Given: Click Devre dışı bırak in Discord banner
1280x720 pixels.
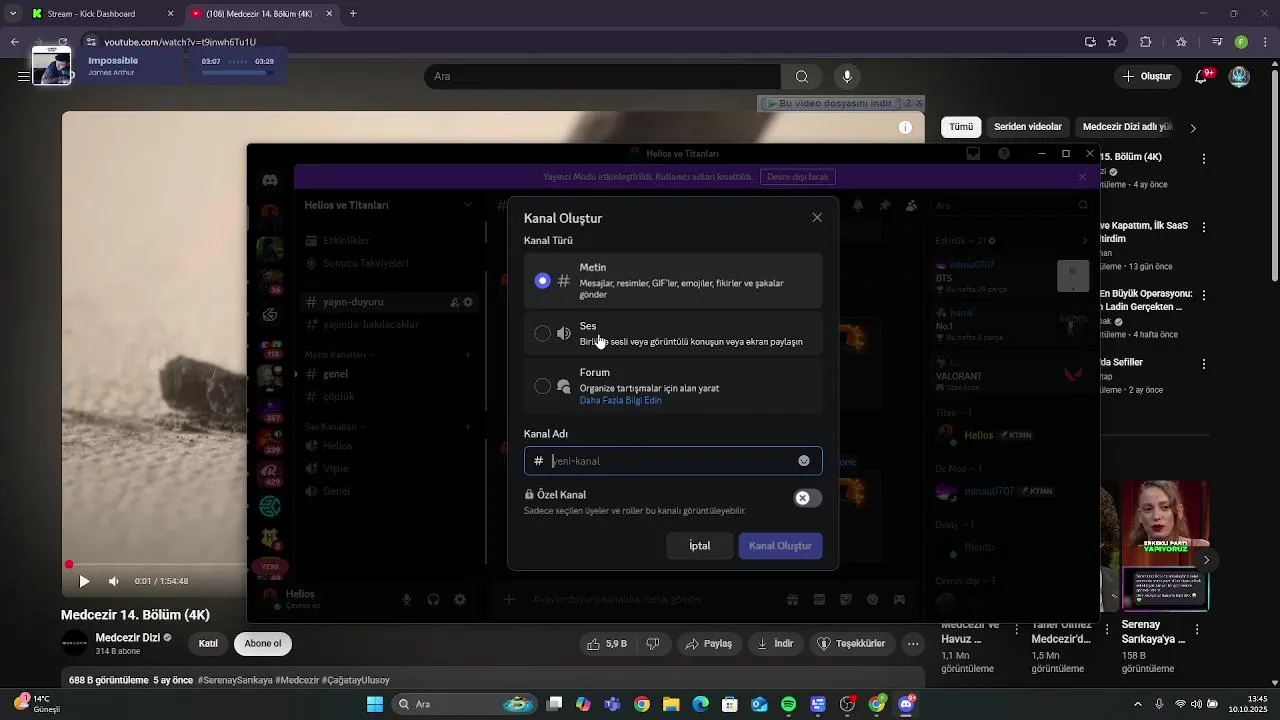Looking at the screenshot, I should tap(797, 177).
